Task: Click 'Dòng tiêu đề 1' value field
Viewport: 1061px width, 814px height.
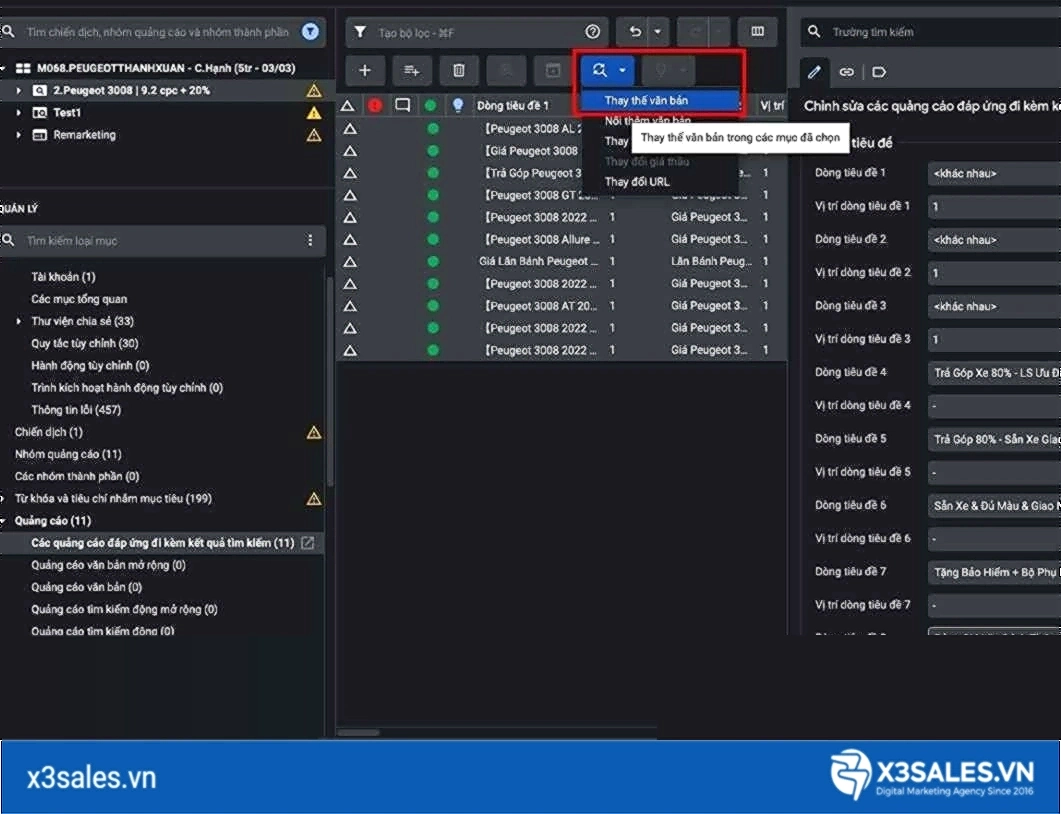Action: [x=995, y=174]
